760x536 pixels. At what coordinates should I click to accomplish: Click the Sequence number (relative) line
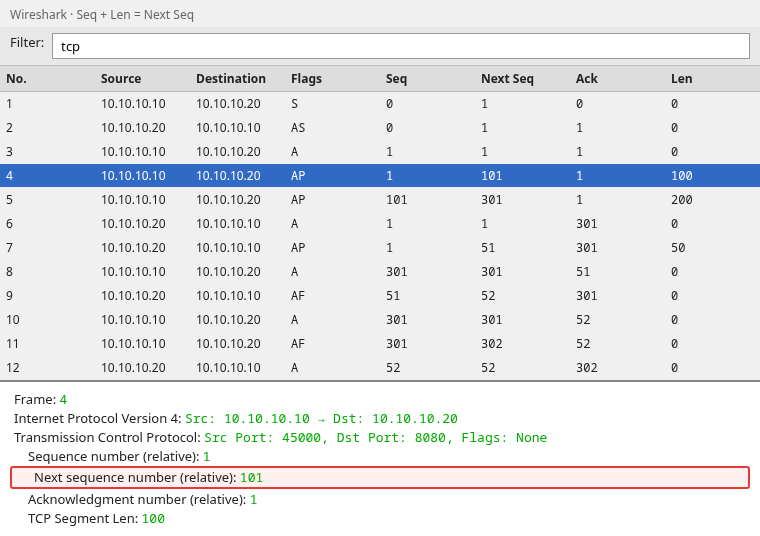tap(119, 457)
